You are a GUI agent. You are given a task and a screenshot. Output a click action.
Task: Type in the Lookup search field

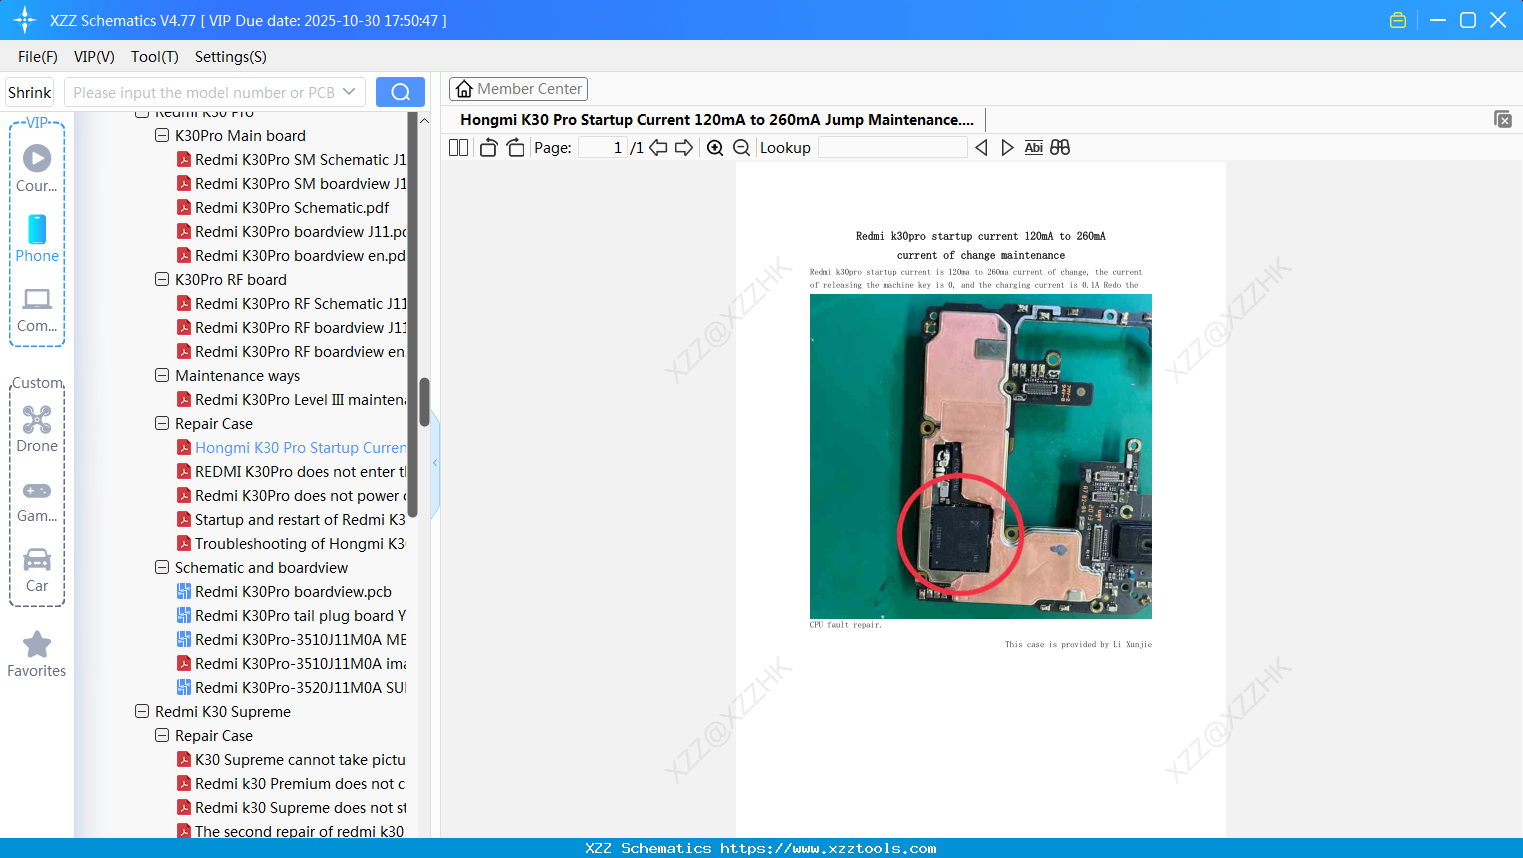[x=891, y=147]
